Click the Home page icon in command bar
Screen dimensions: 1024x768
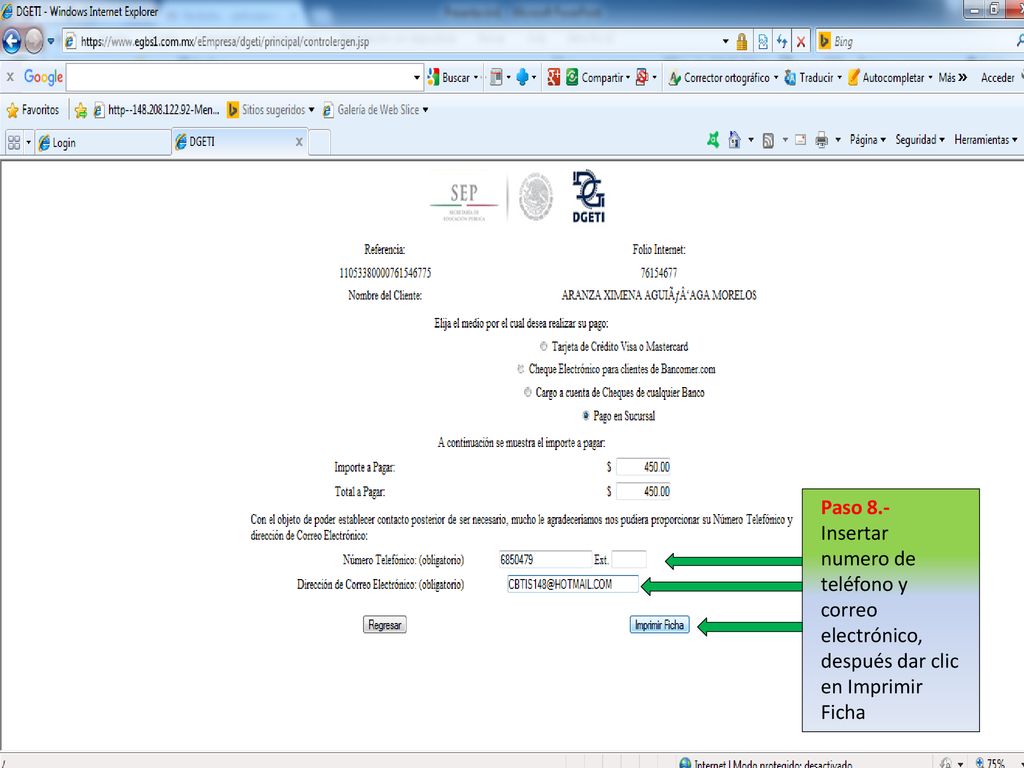point(734,140)
